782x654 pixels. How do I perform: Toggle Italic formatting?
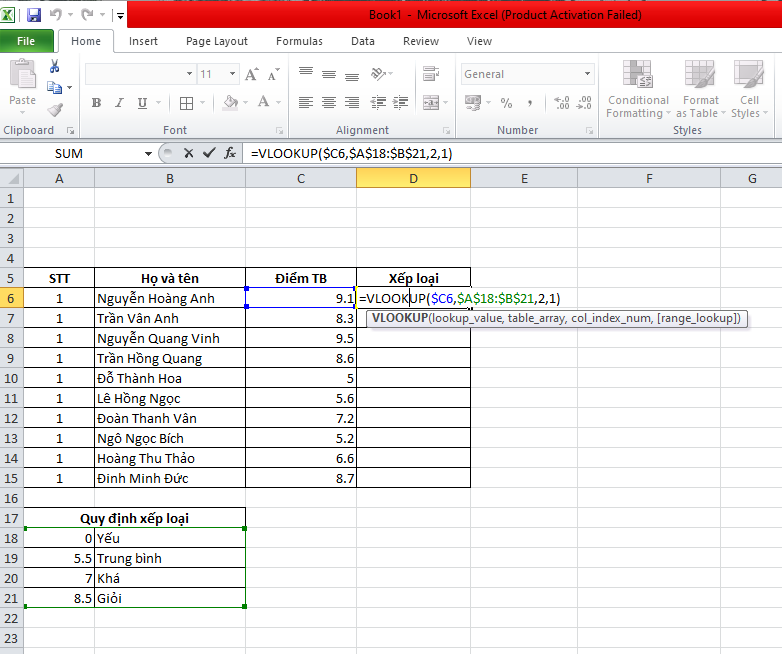click(119, 103)
